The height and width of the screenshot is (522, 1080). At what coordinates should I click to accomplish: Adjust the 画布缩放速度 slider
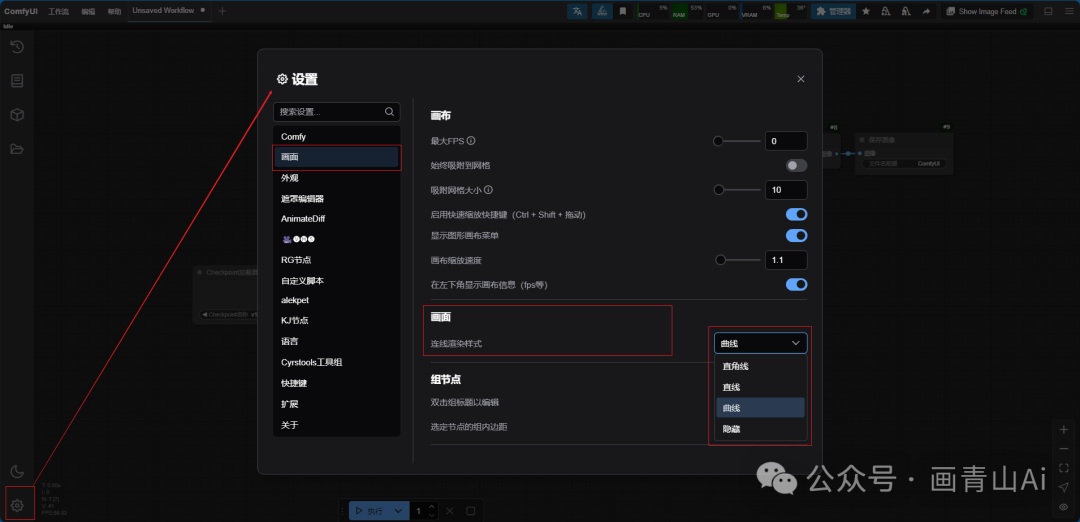[736, 260]
